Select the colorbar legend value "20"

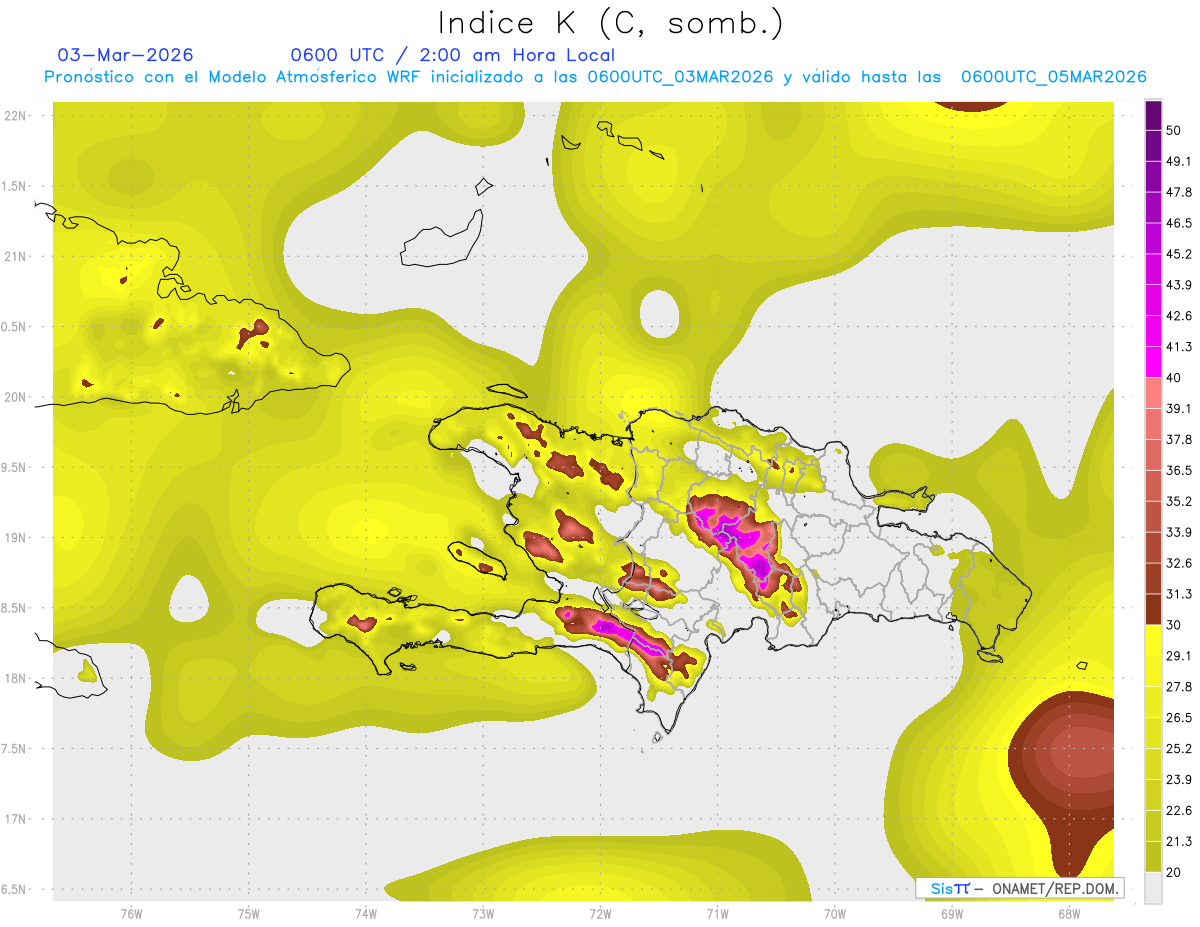point(1174,872)
